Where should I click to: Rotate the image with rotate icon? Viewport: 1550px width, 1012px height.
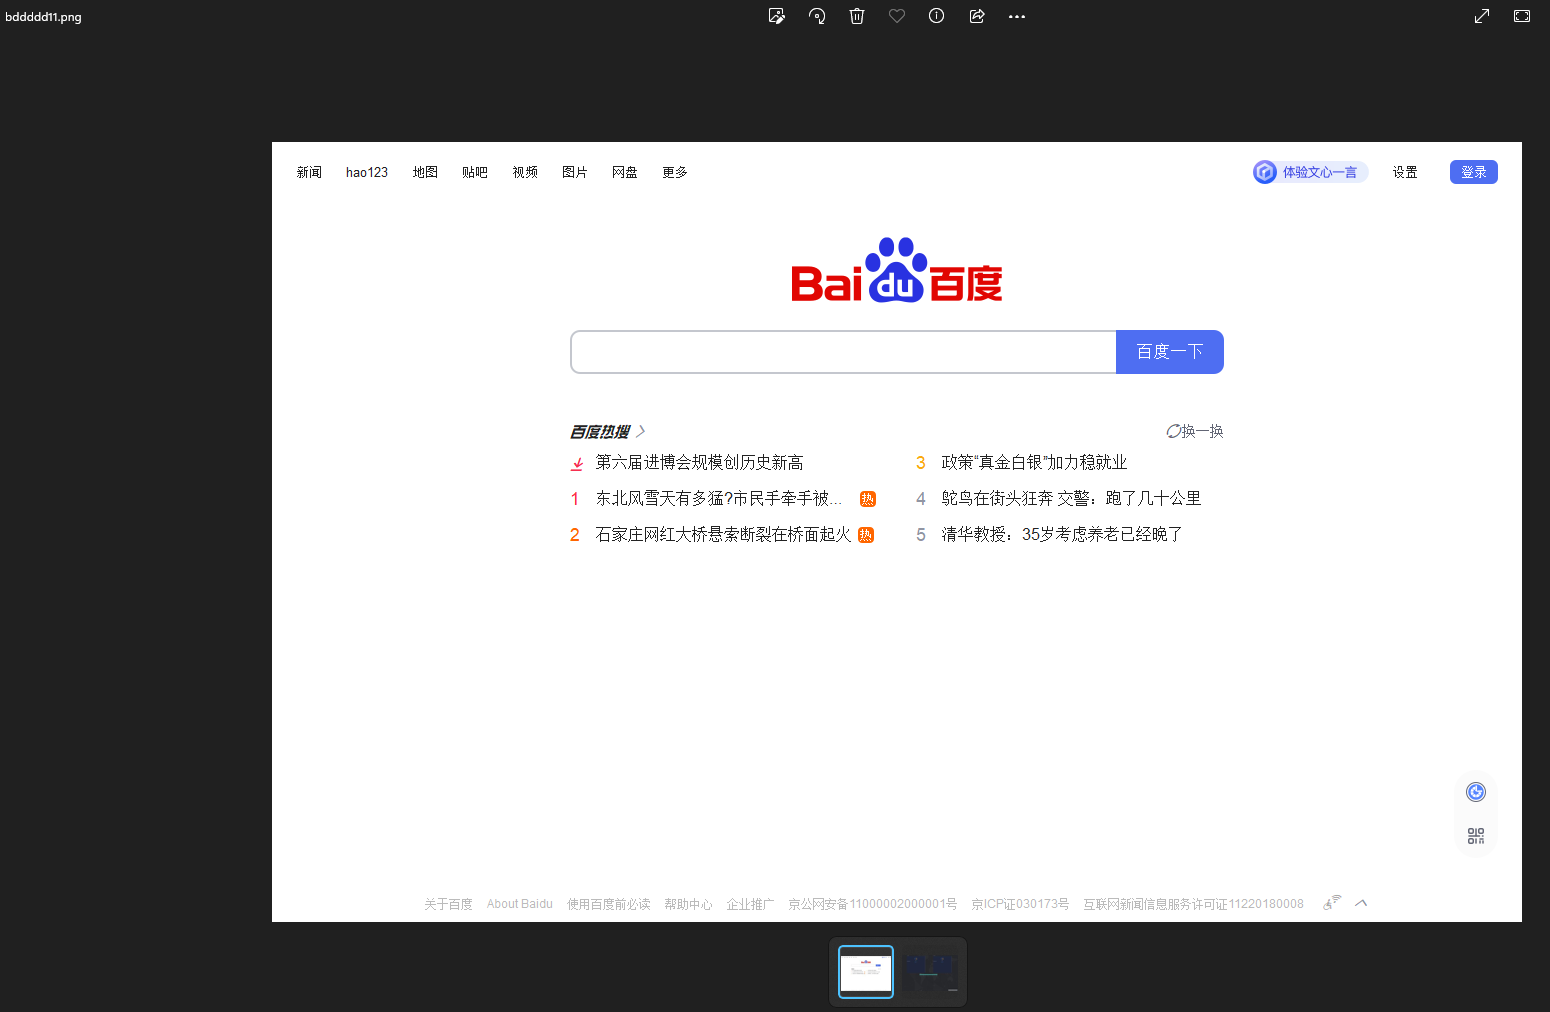817,16
